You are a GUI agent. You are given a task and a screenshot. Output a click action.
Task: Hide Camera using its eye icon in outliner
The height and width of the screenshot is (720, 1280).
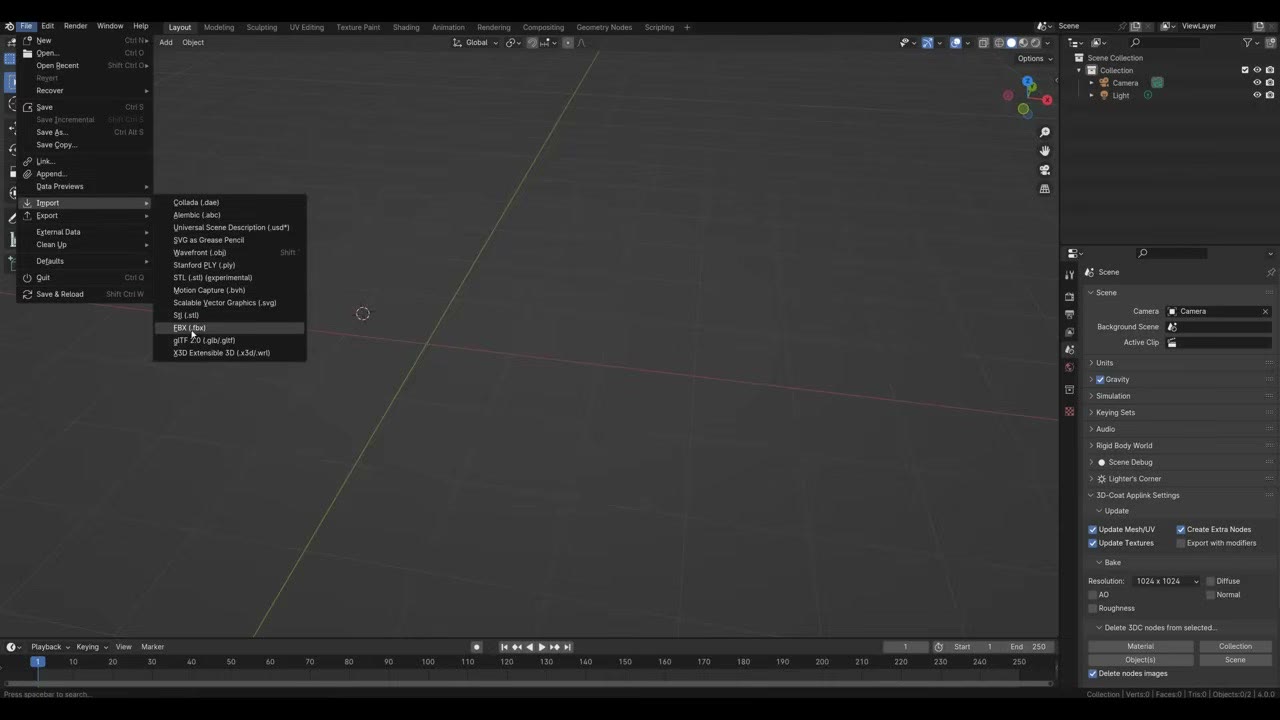(x=1257, y=83)
